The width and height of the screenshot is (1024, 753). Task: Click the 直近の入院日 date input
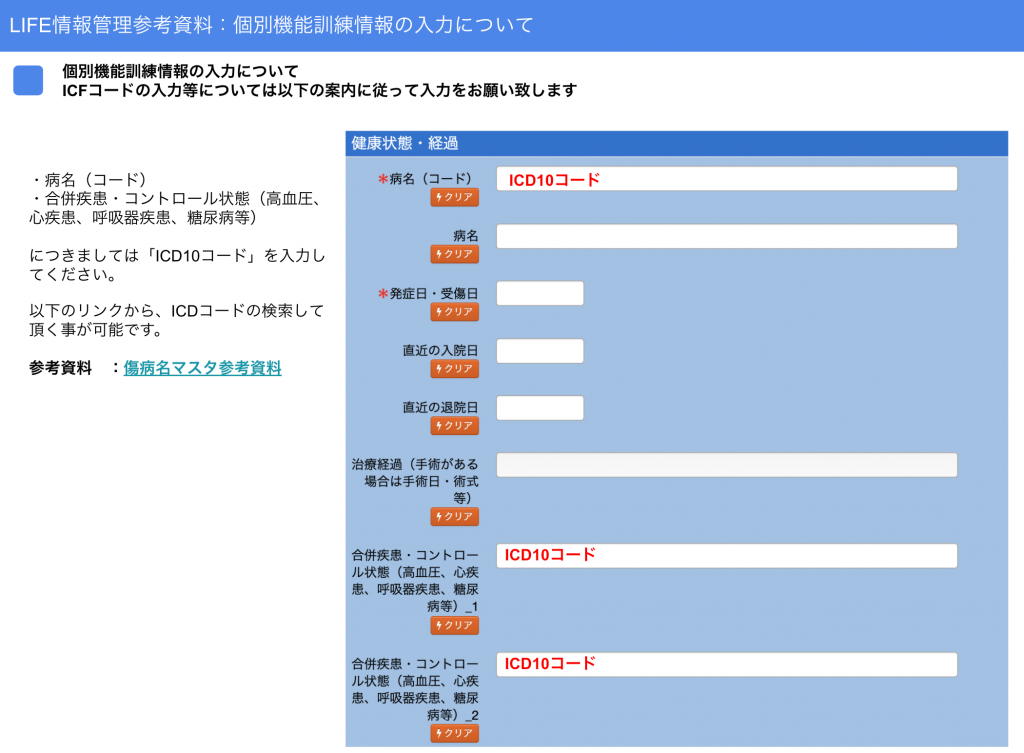coord(540,350)
